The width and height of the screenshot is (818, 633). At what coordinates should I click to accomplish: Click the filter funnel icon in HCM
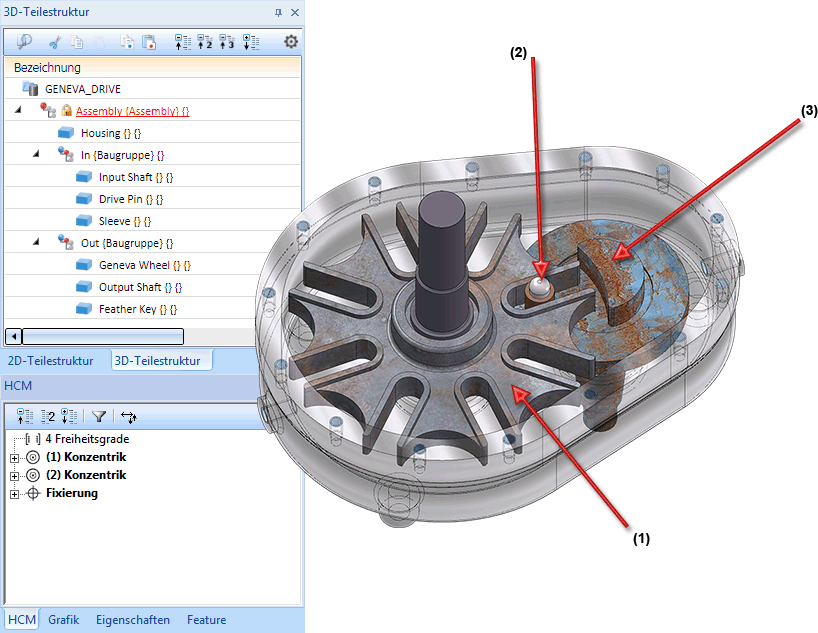pyautogui.click(x=99, y=416)
